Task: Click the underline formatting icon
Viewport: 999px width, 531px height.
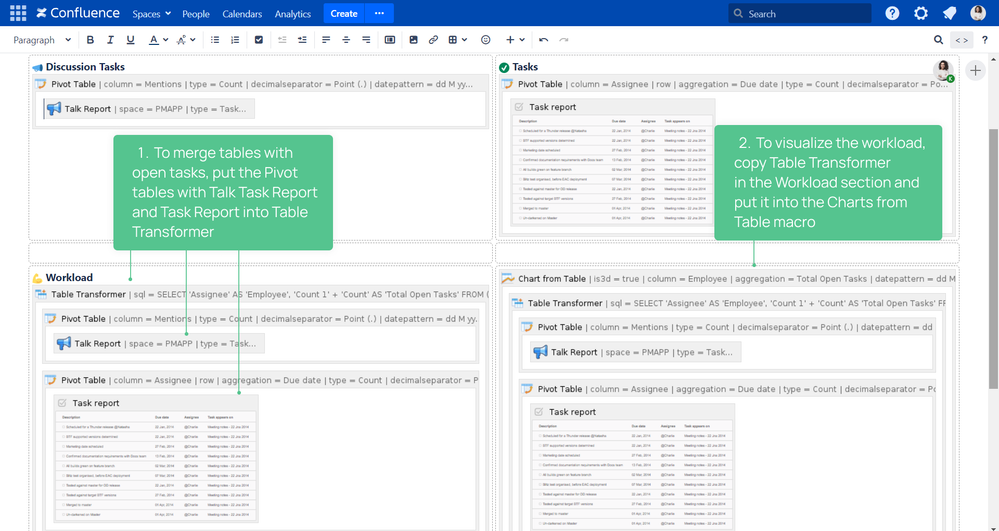Action: (x=128, y=40)
